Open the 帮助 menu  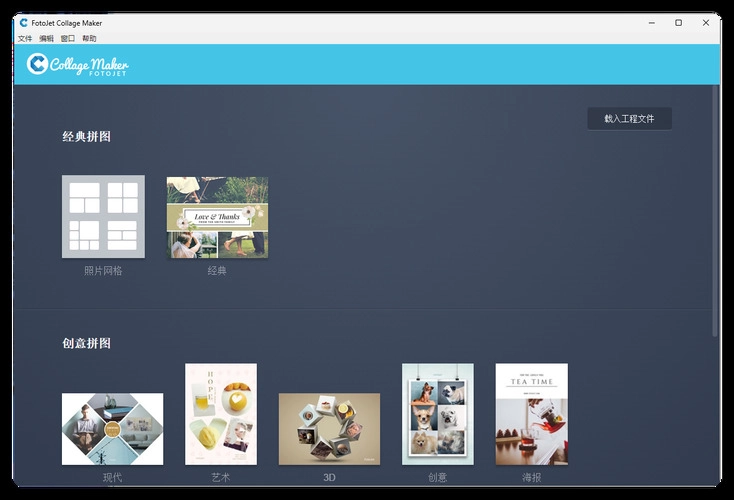(x=90, y=38)
